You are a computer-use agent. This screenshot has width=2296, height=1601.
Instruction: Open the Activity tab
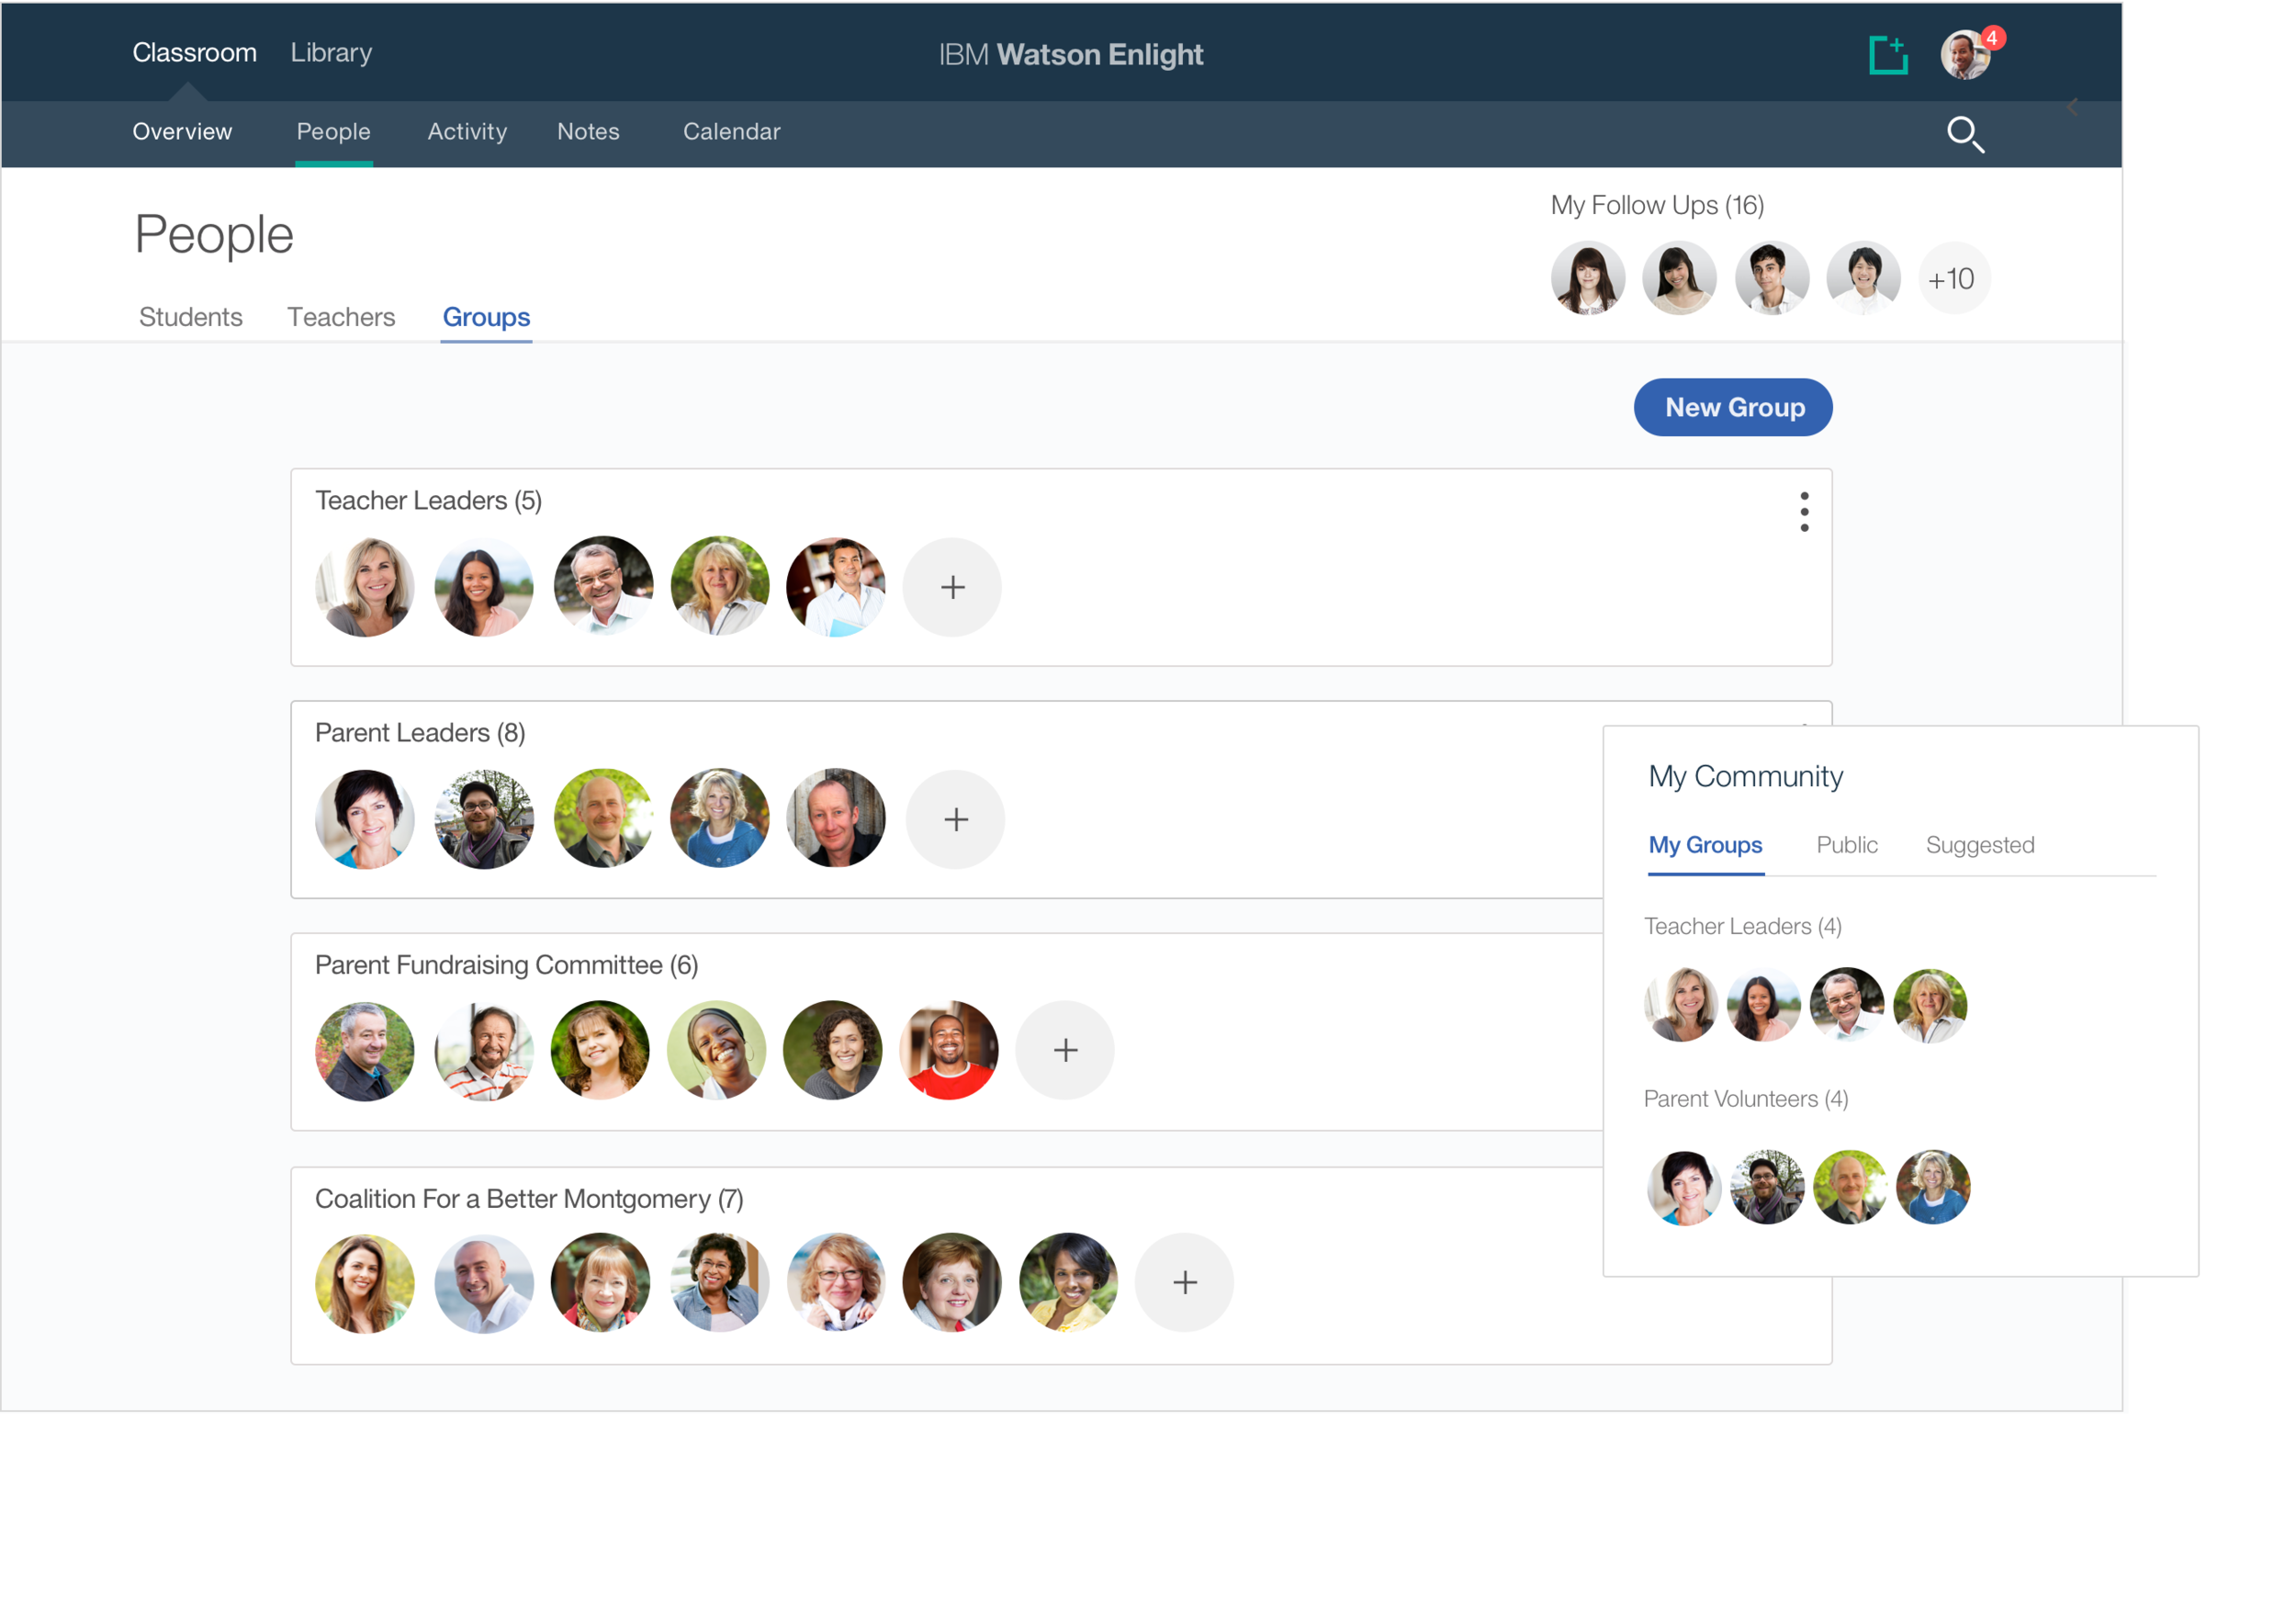click(467, 131)
